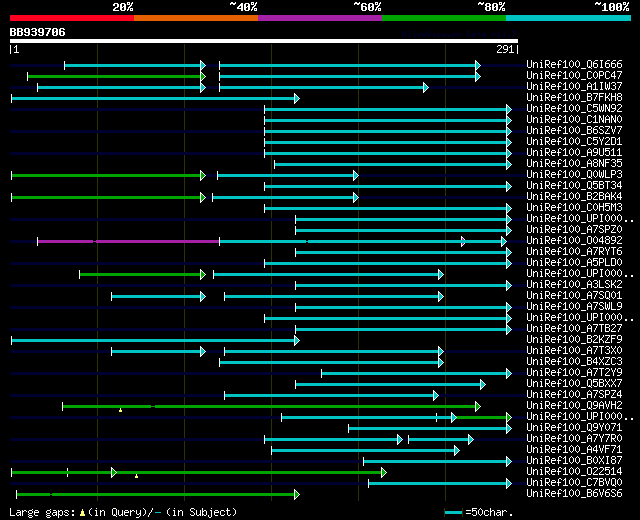Select the label UniRef100_A7Y7R0

574,439
